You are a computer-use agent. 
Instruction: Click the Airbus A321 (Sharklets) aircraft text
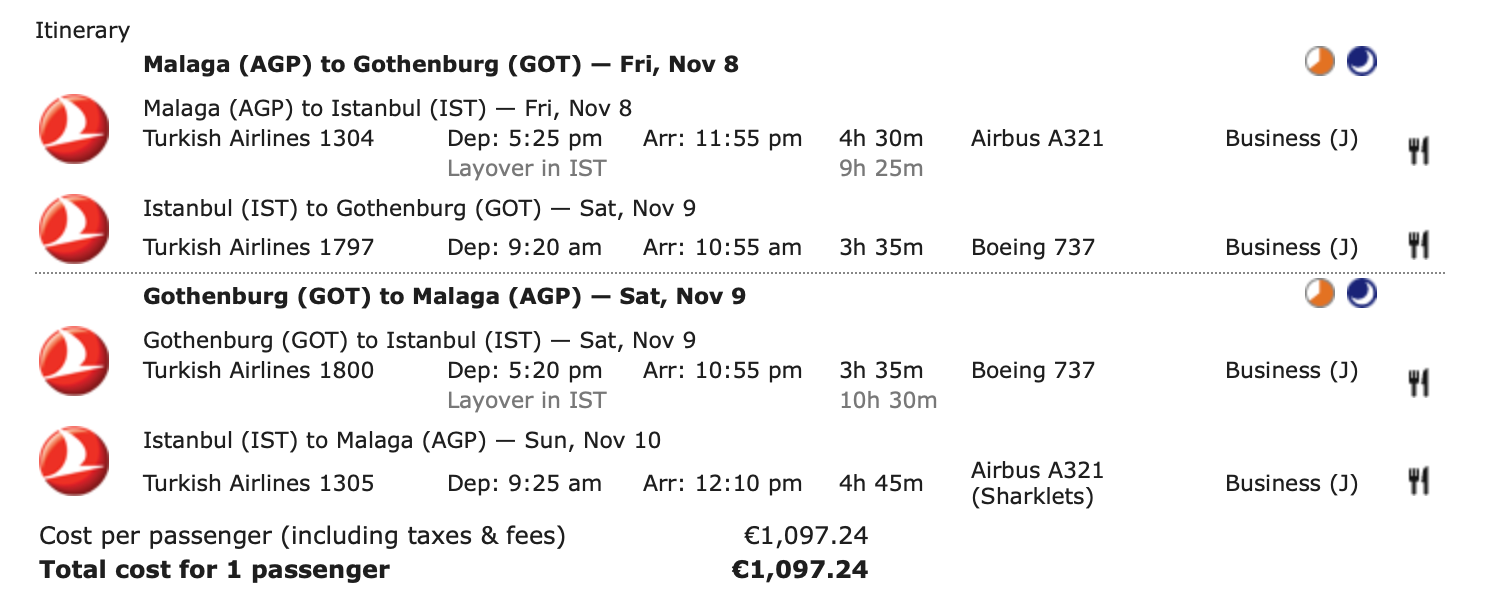click(1037, 483)
